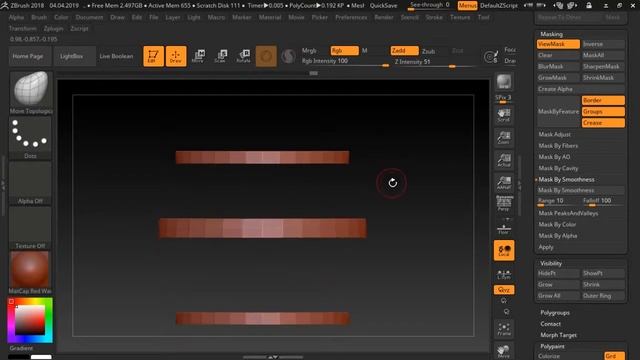The height and width of the screenshot is (360, 640).
Task: Open the Brush menu
Action: pyautogui.click(x=39, y=18)
